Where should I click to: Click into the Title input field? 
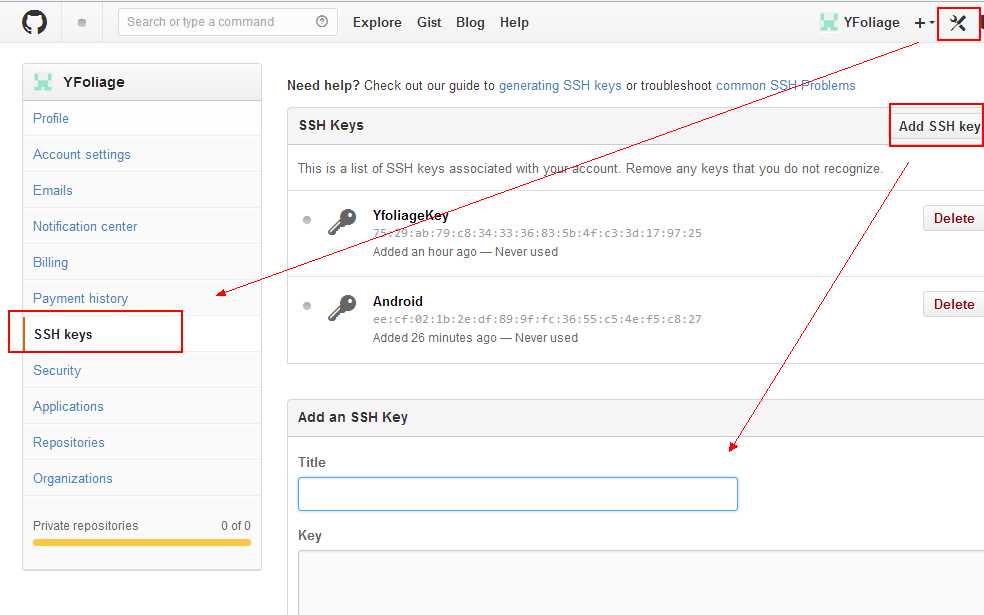(518, 494)
